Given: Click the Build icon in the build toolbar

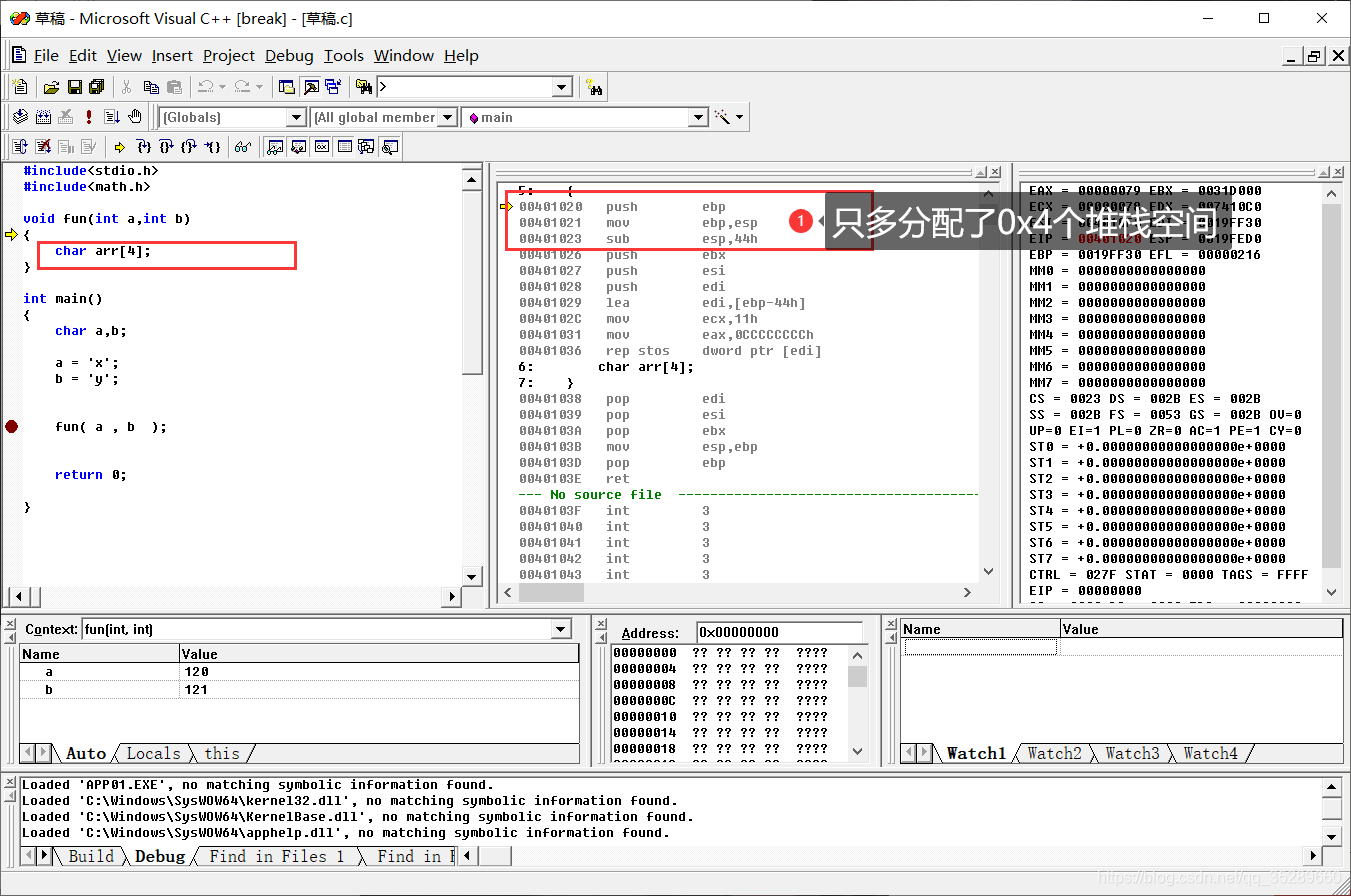Looking at the screenshot, I should pos(43,117).
